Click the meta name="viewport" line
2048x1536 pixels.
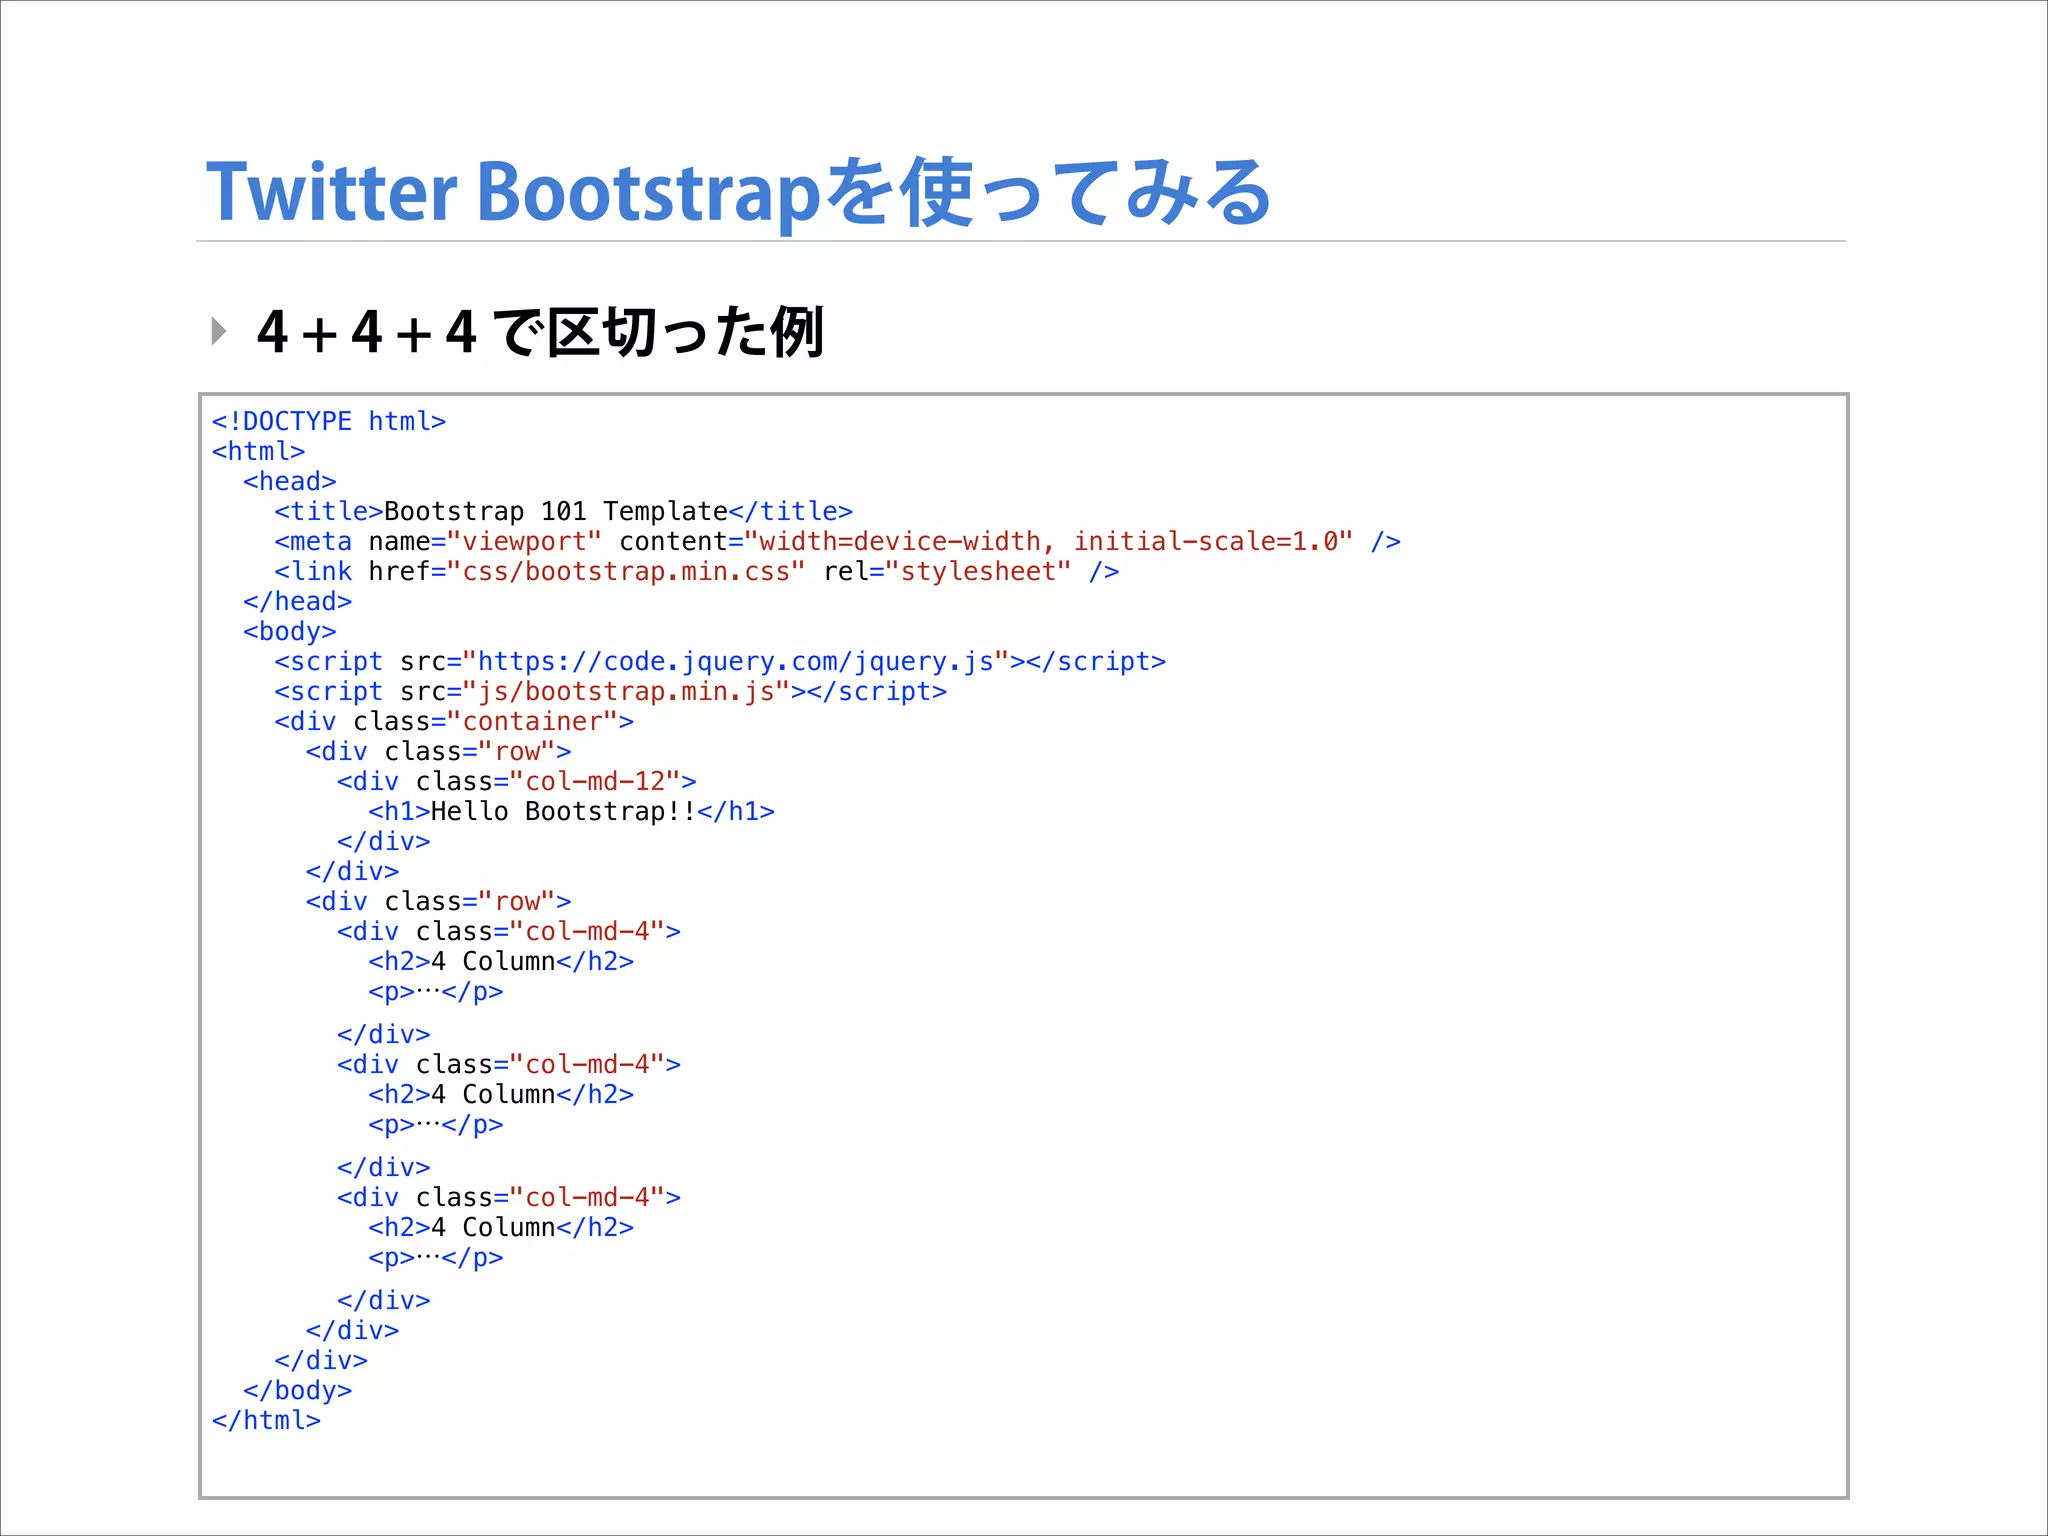tap(838, 542)
